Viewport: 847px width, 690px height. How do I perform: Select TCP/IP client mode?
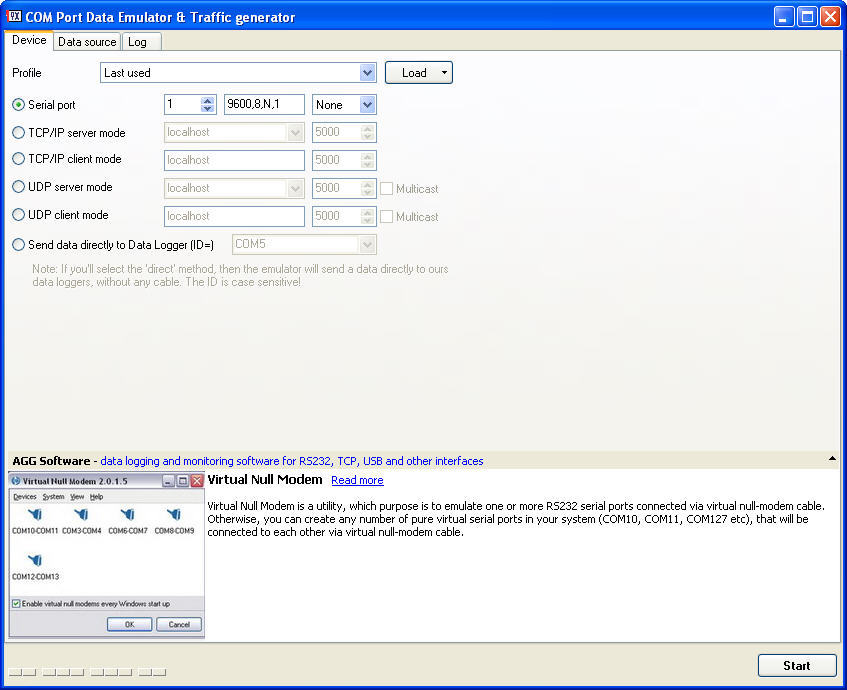[18, 159]
